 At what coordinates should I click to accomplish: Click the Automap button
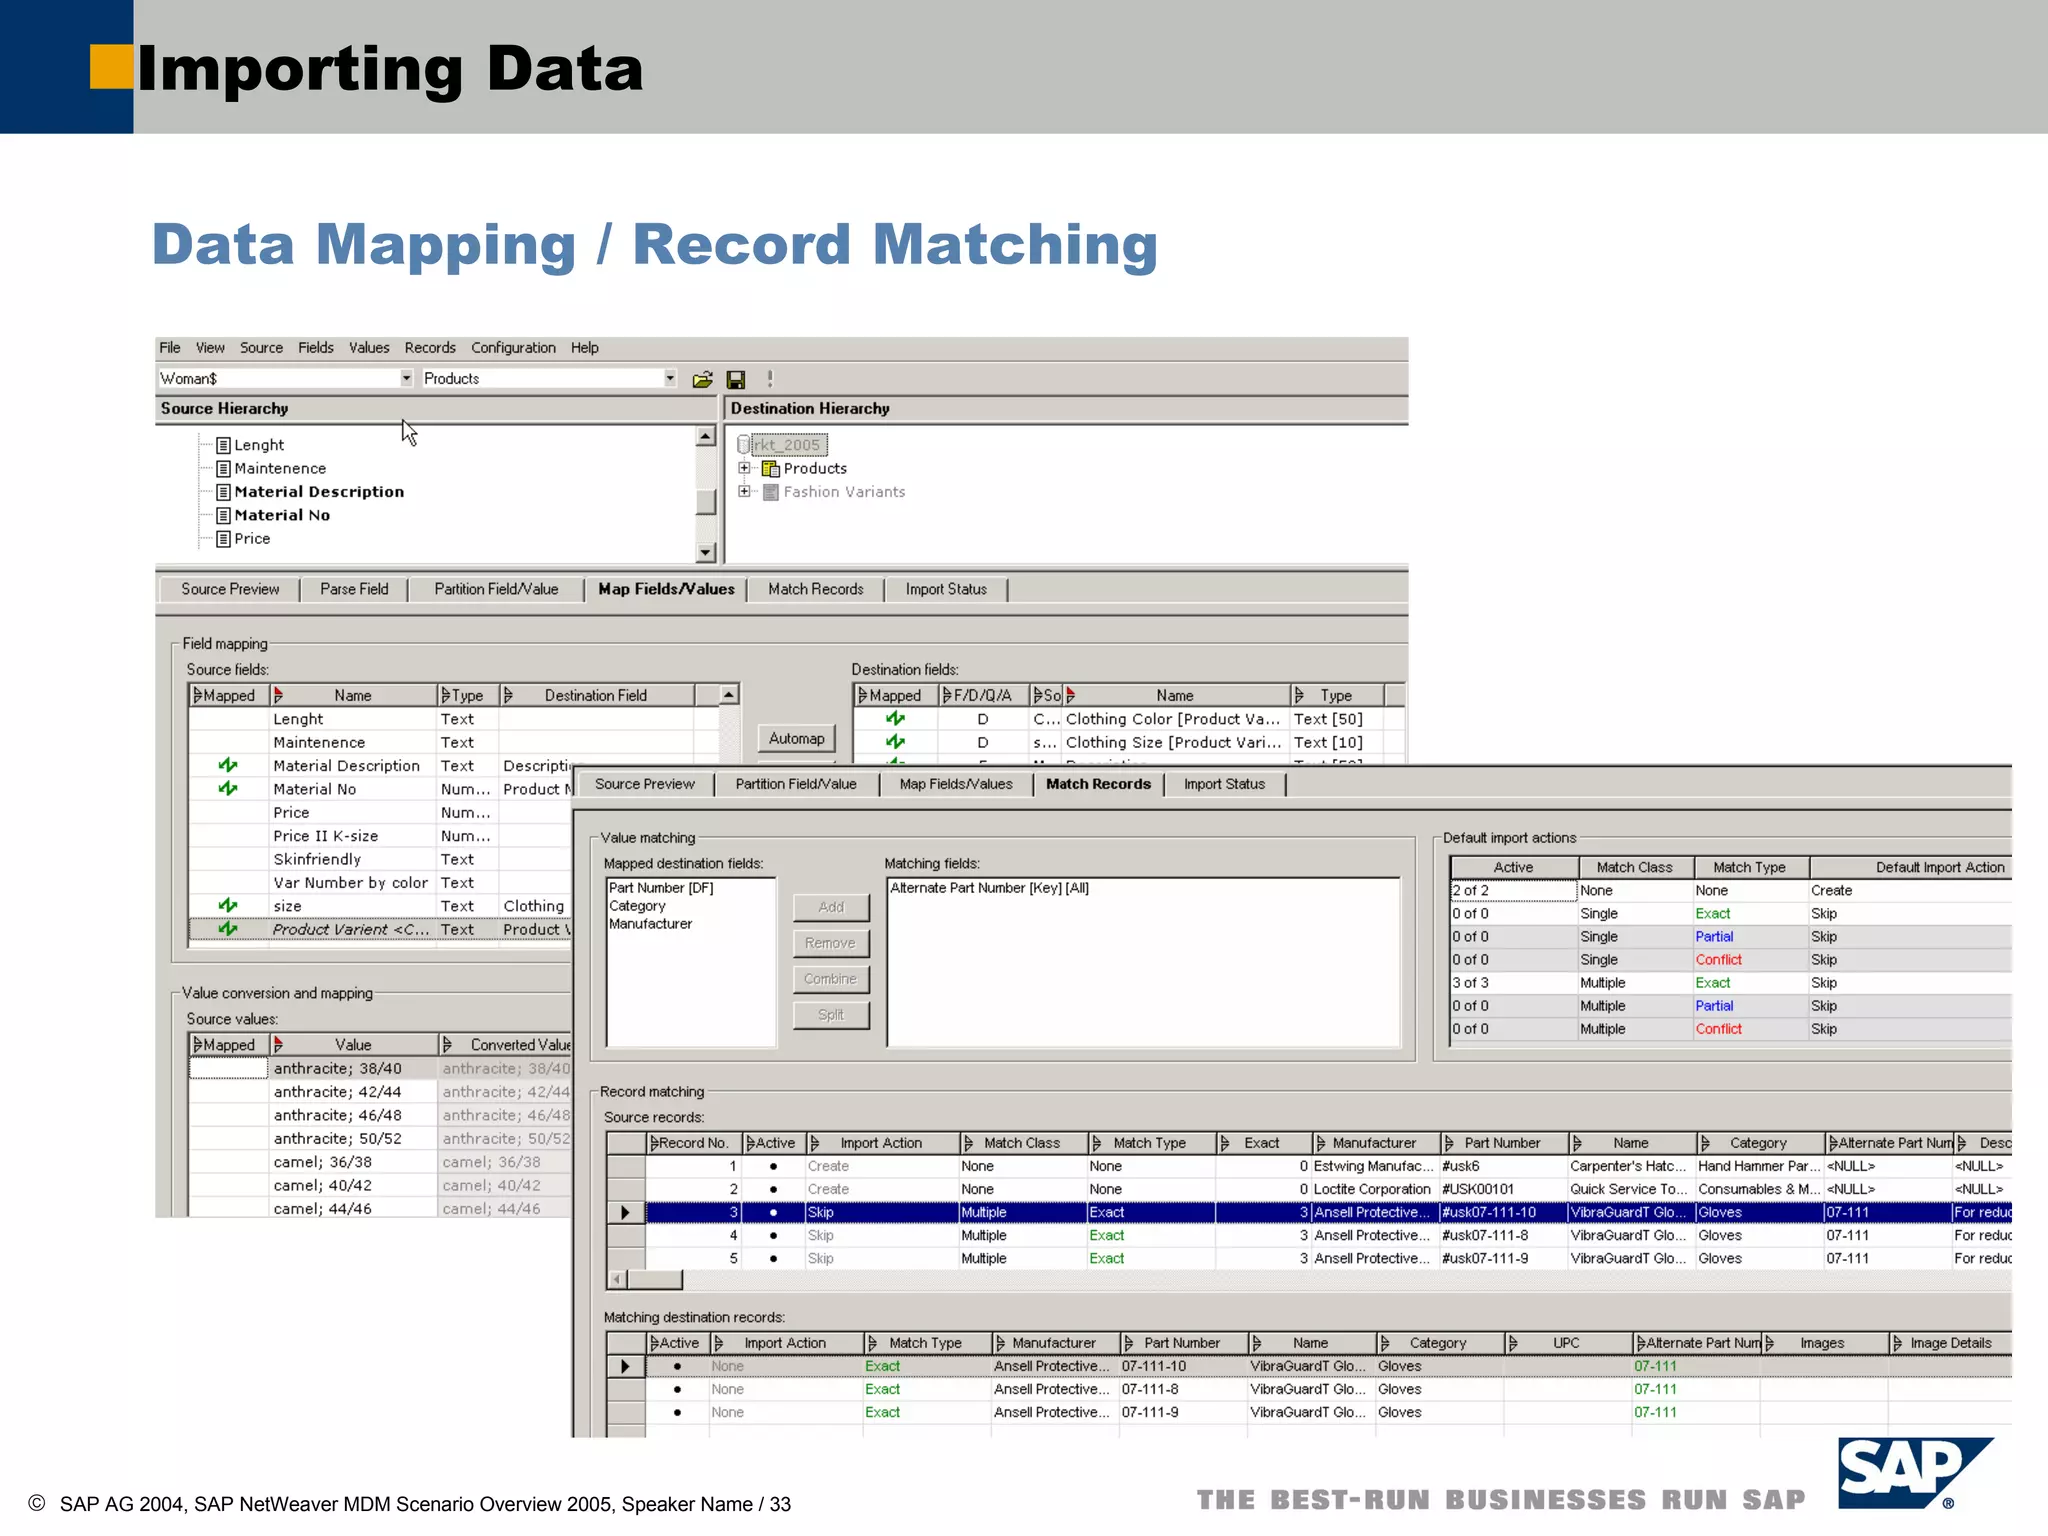(x=796, y=738)
